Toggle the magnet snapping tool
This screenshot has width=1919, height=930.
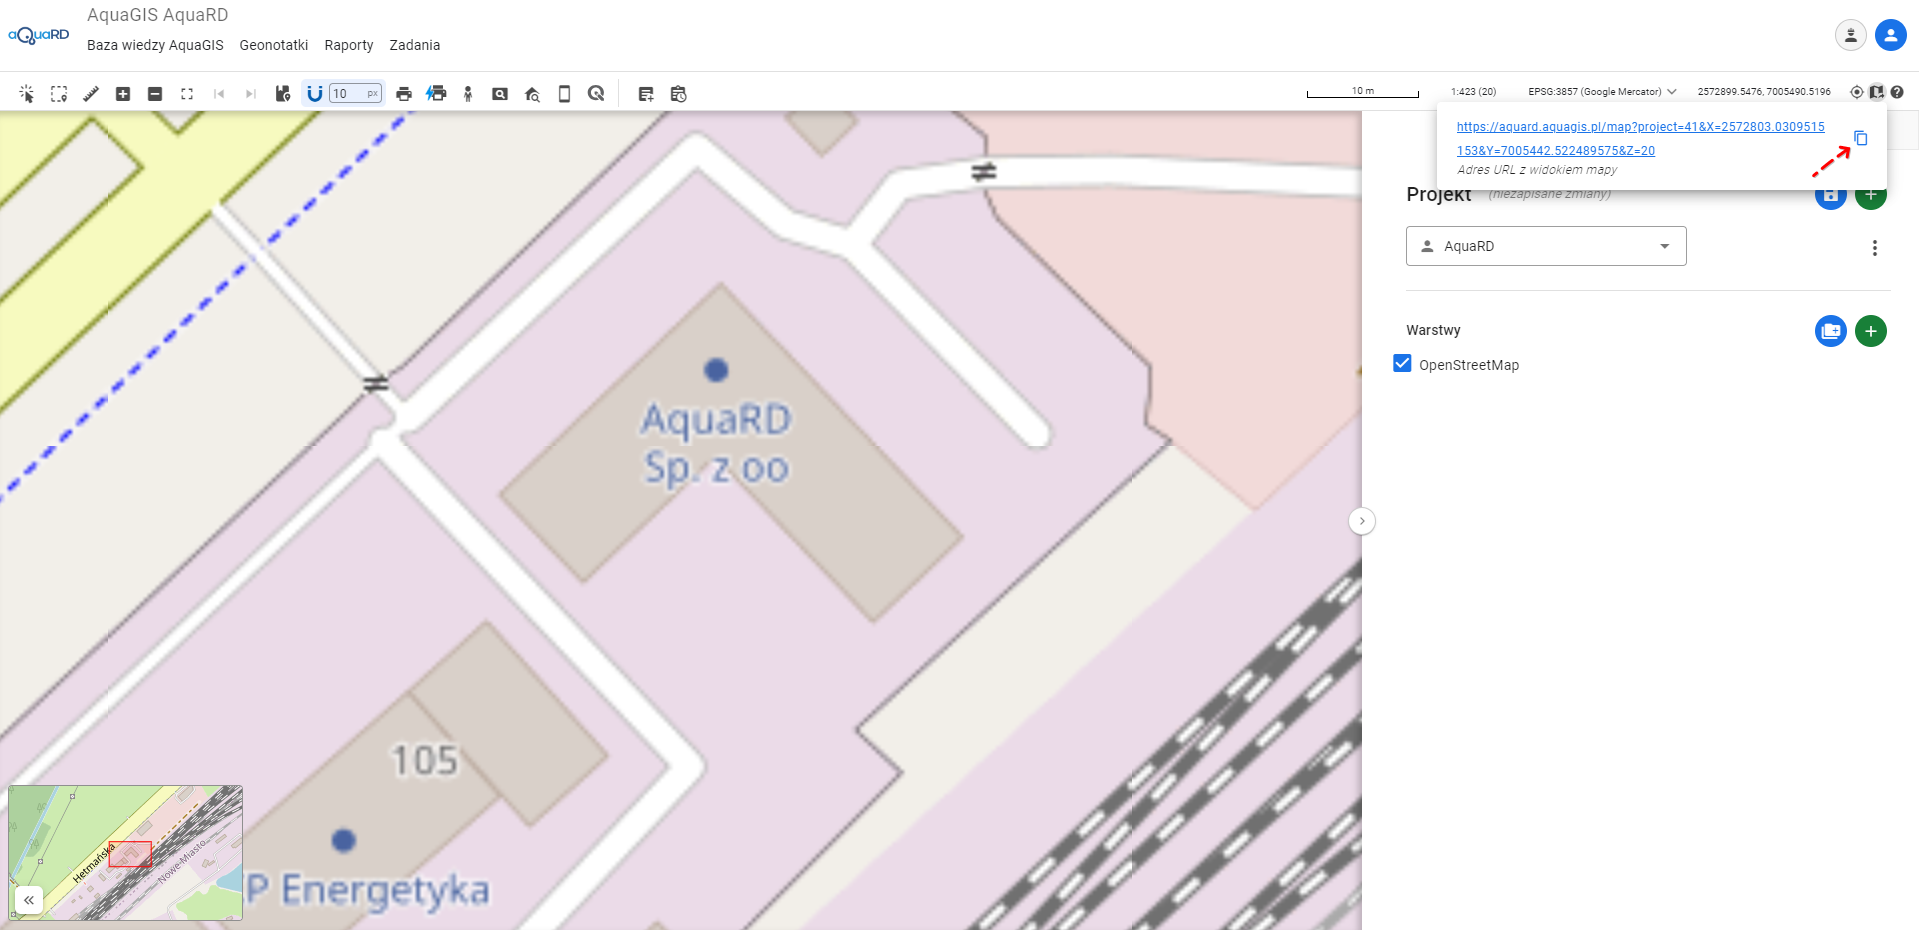click(x=314, y=94)
